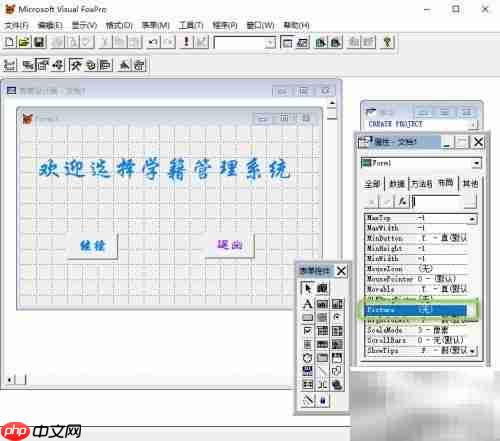This screenshot has width=500, height=441.
Task: Choose the Select Objects pointer tool
Action: (307, 288)
